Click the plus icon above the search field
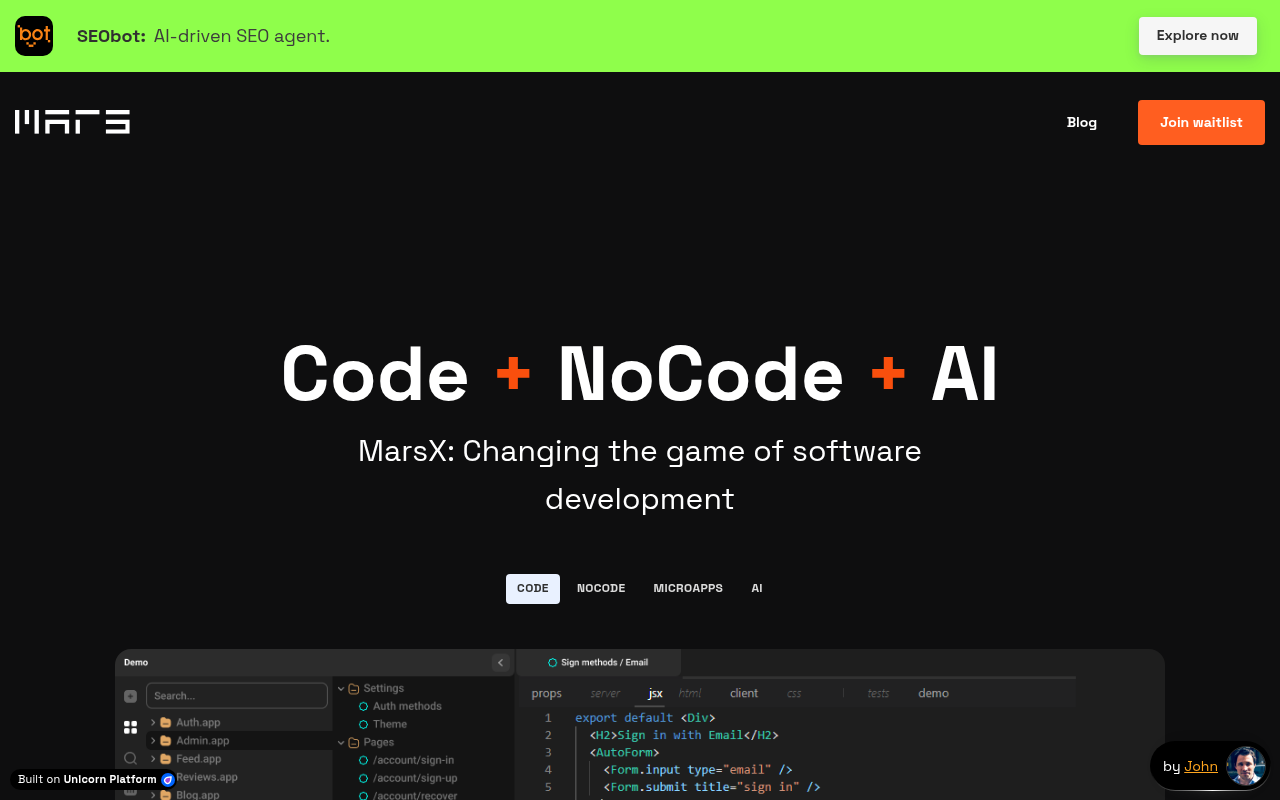The image size is (1280, 800). pyautogui.click(x=130, y=696)
